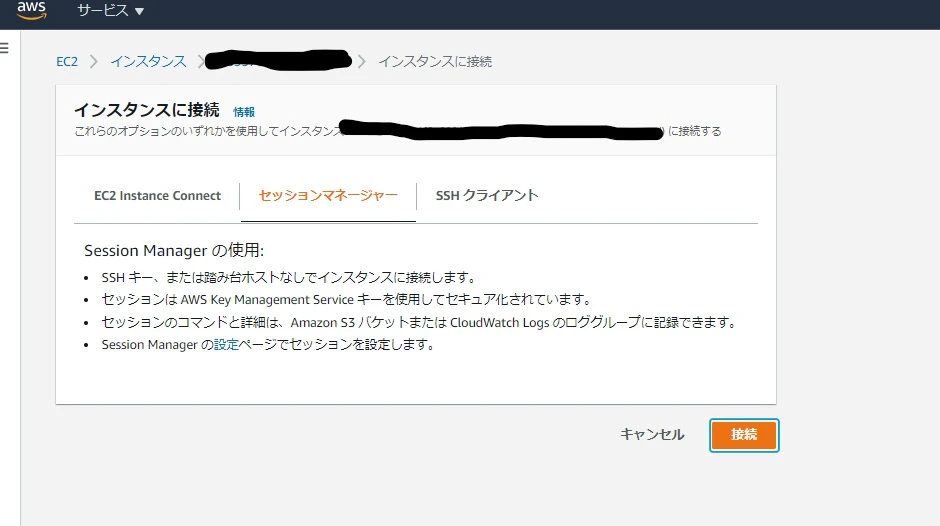Screen dimensions: 940x526
Task: Click the SSH キー bullet line text
Action: coord(288,277)
